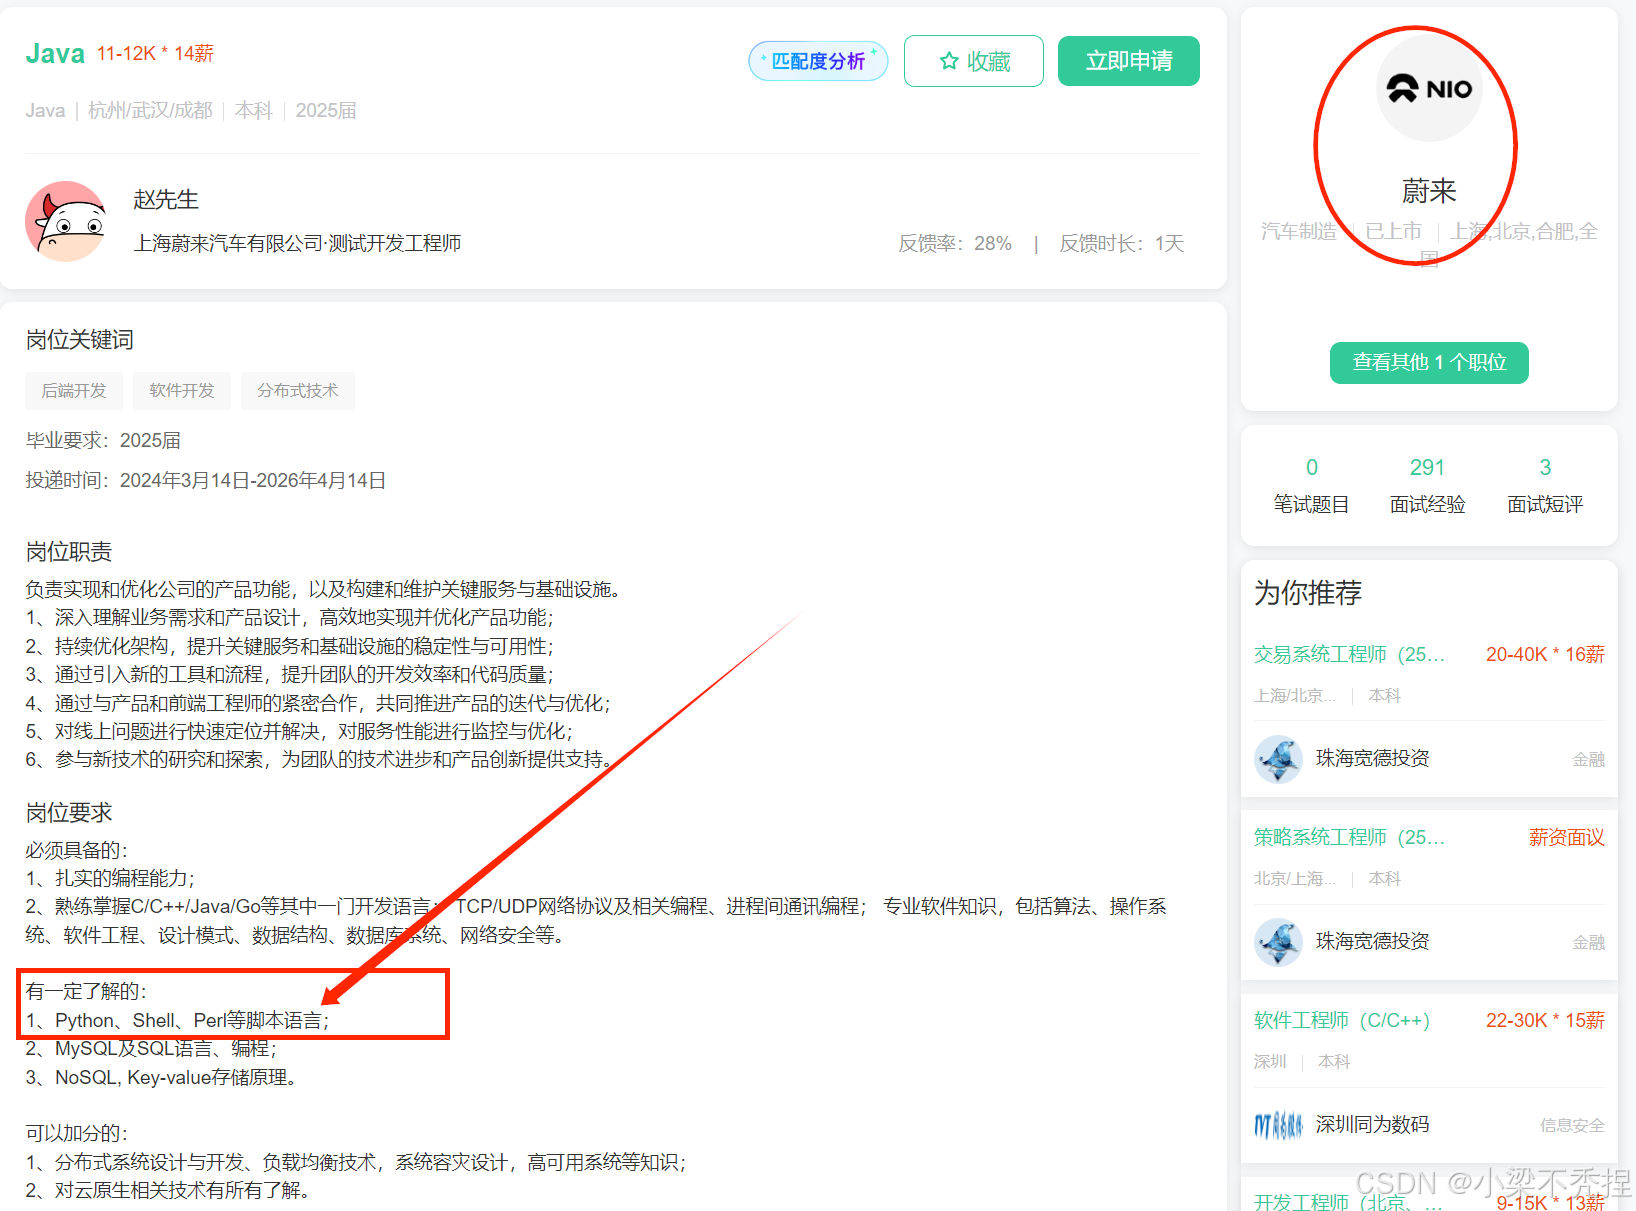
Task: Click the location text 杭州/武汉/成都
Action: [150, 111]
